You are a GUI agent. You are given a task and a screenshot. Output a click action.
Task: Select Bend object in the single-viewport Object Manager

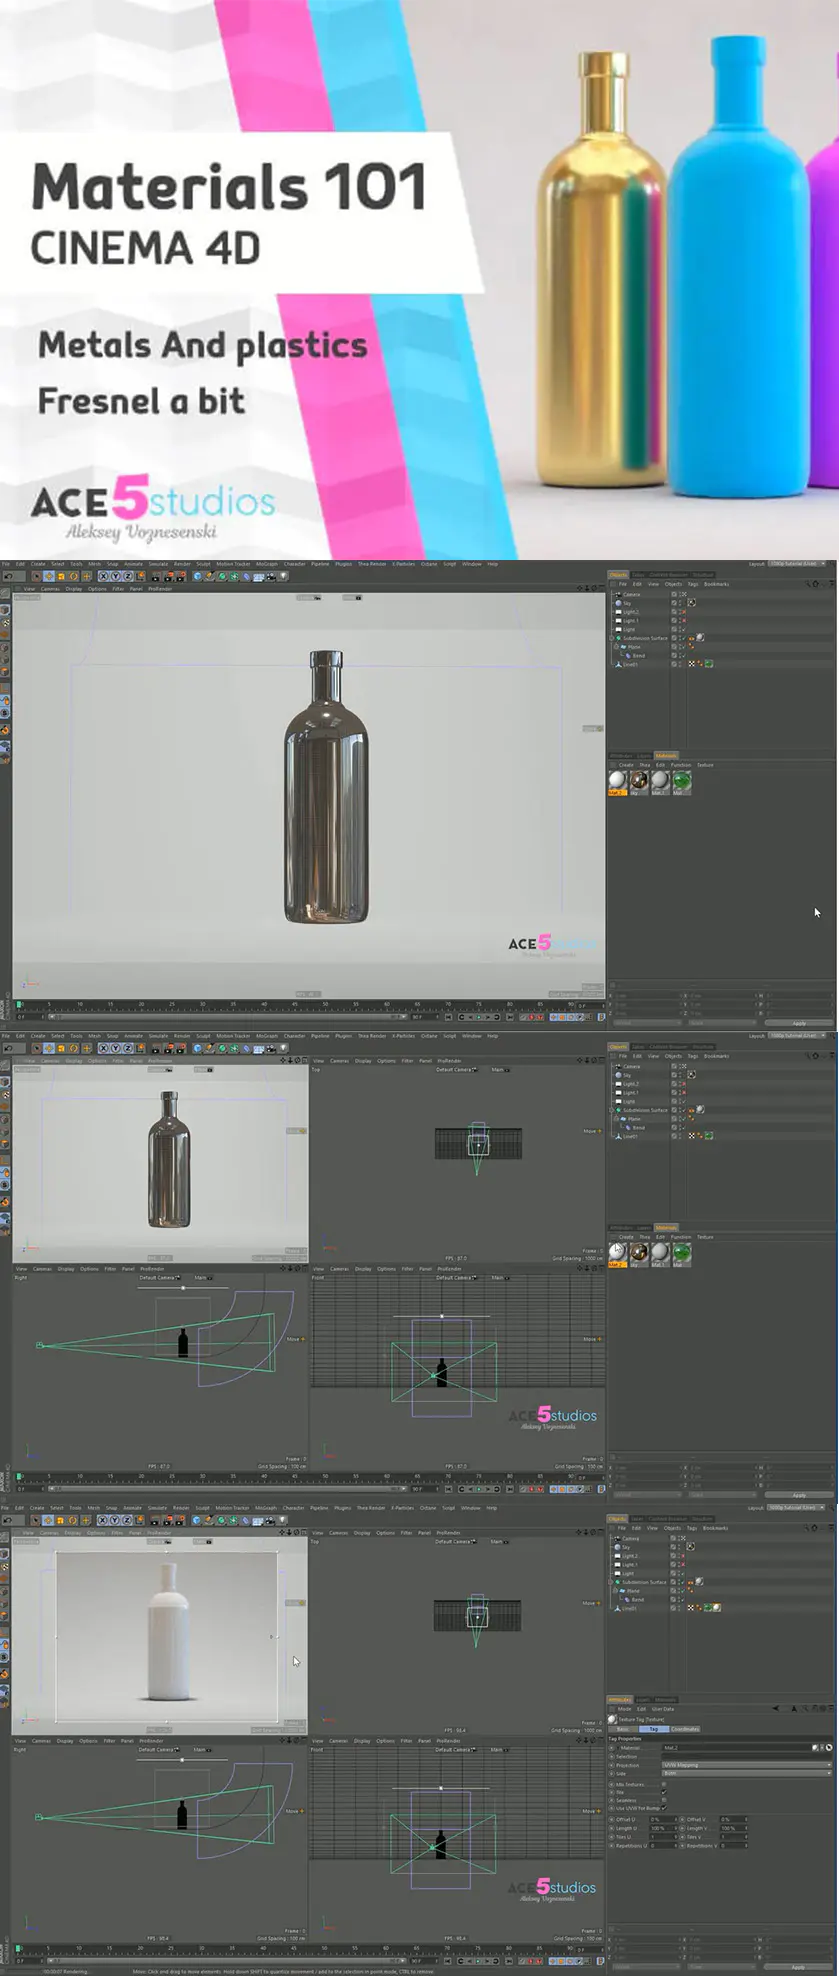click(x=639, y=655)
